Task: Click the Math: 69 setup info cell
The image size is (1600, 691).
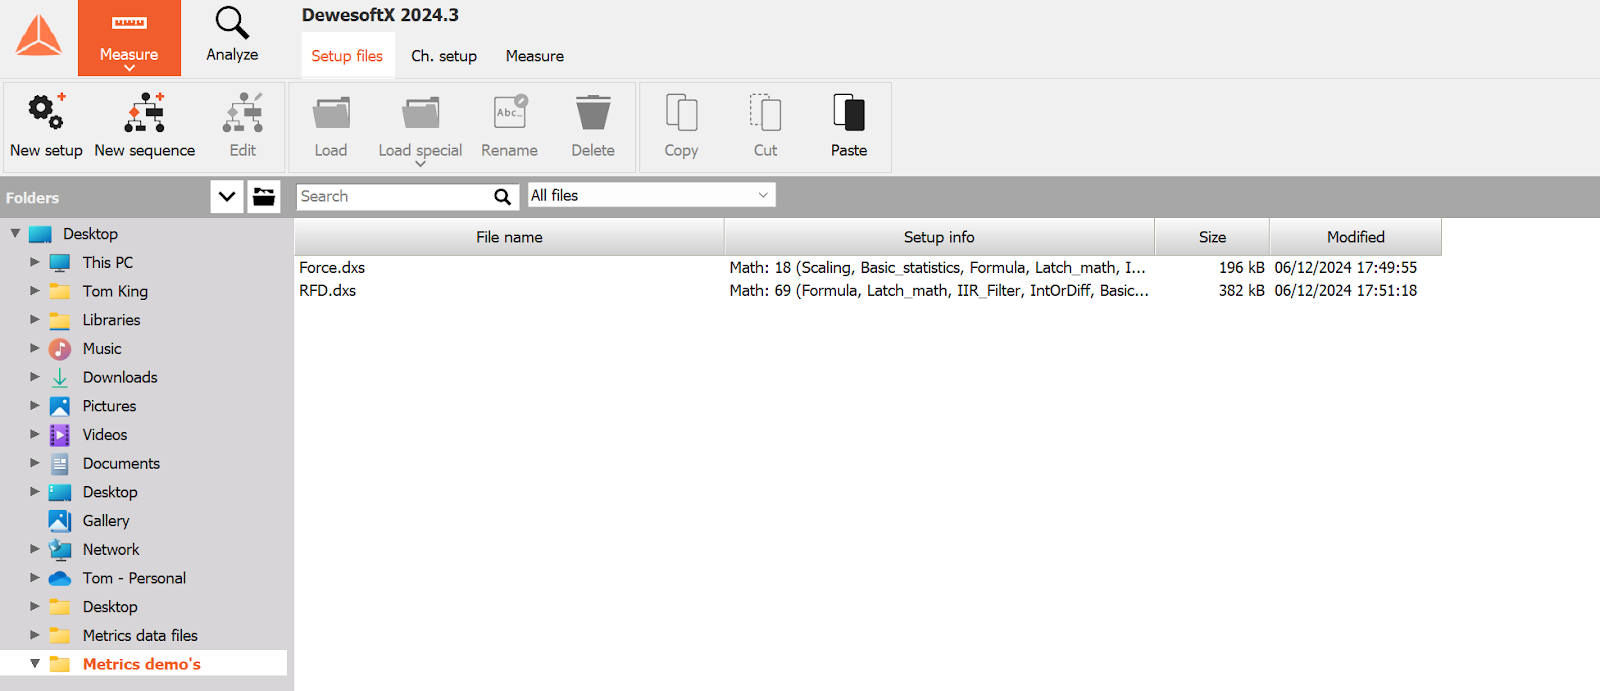Action: coord(939,291)
